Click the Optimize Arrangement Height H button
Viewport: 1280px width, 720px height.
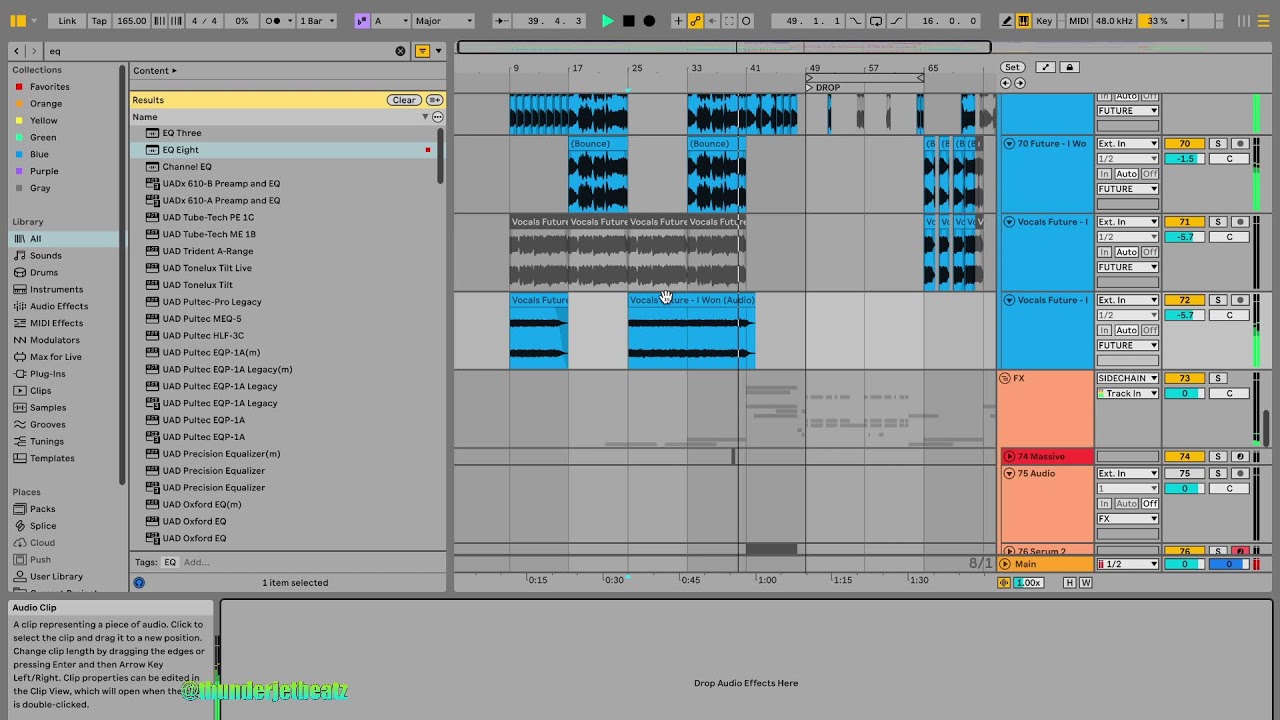(1069, 583)
